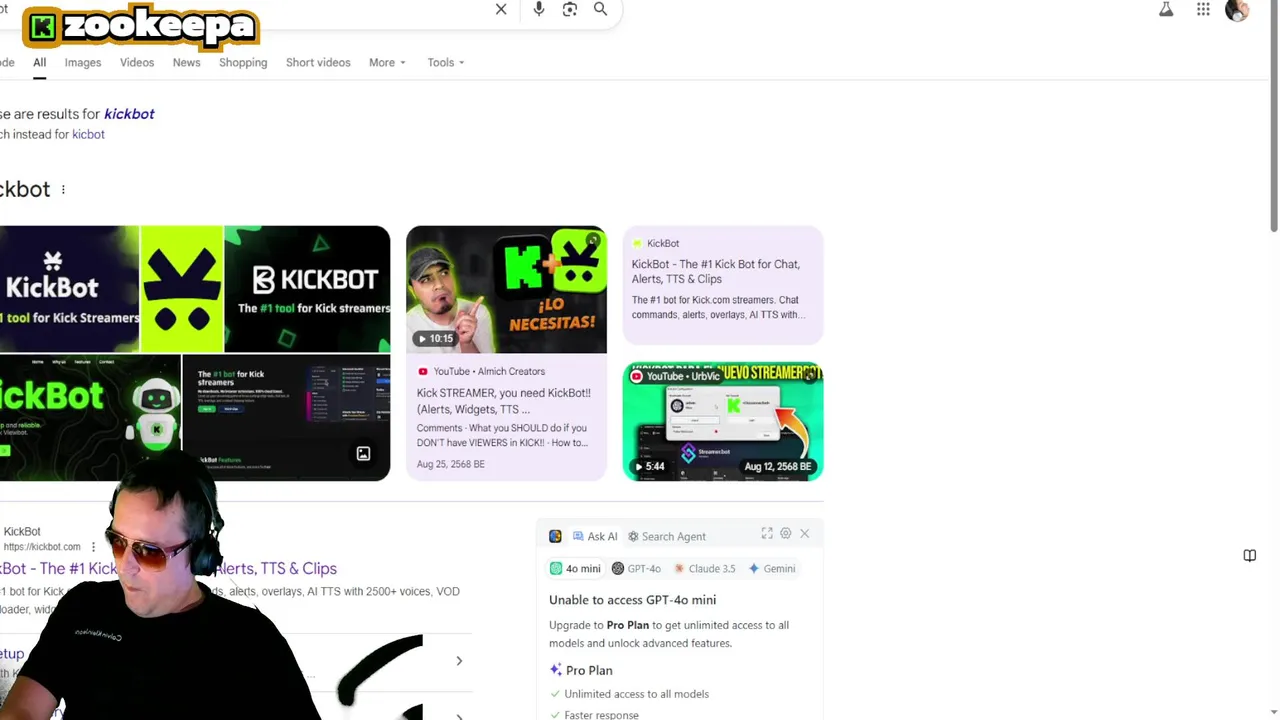Clear the search box with the X icon
Viewport: 1280px width, 720px height.
501,9
